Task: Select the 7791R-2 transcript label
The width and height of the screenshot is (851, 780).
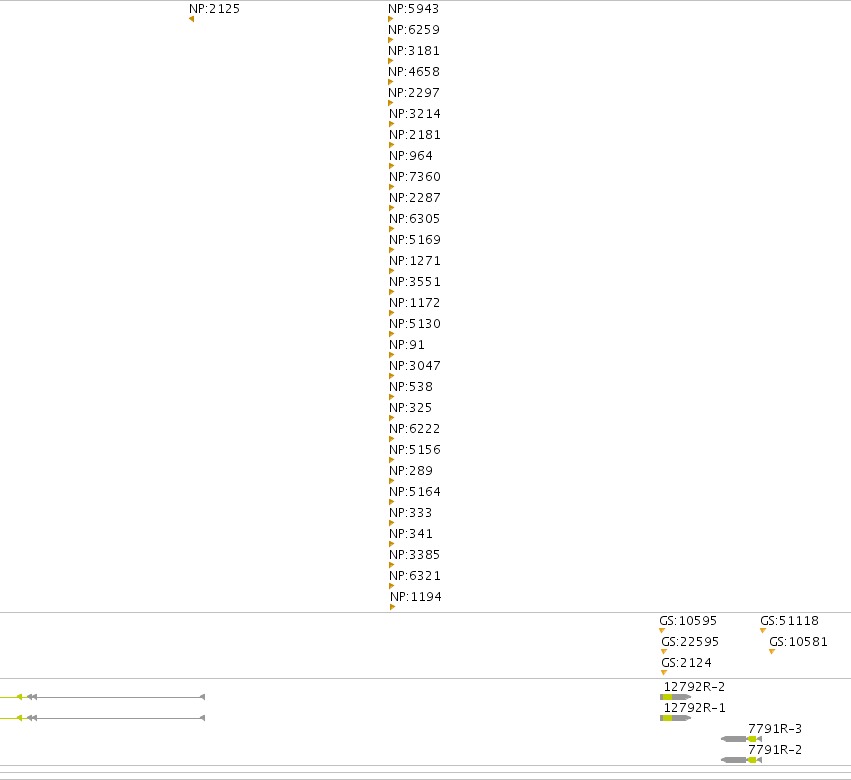Action: [x=775, y=750]
